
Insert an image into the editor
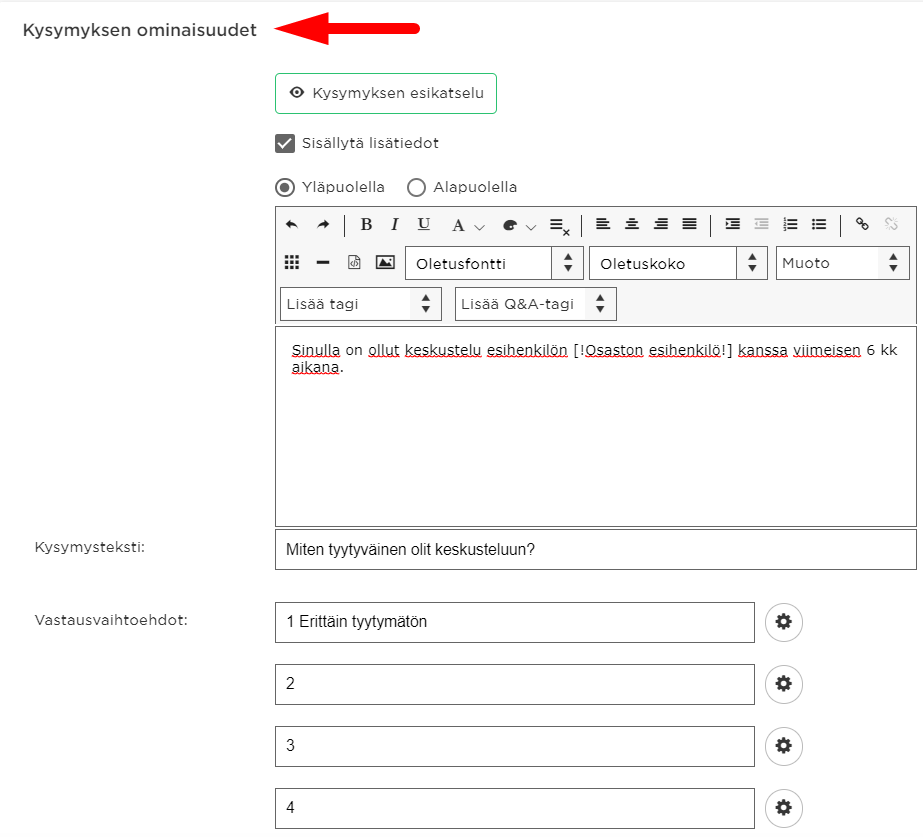click(x=385, y=263)
